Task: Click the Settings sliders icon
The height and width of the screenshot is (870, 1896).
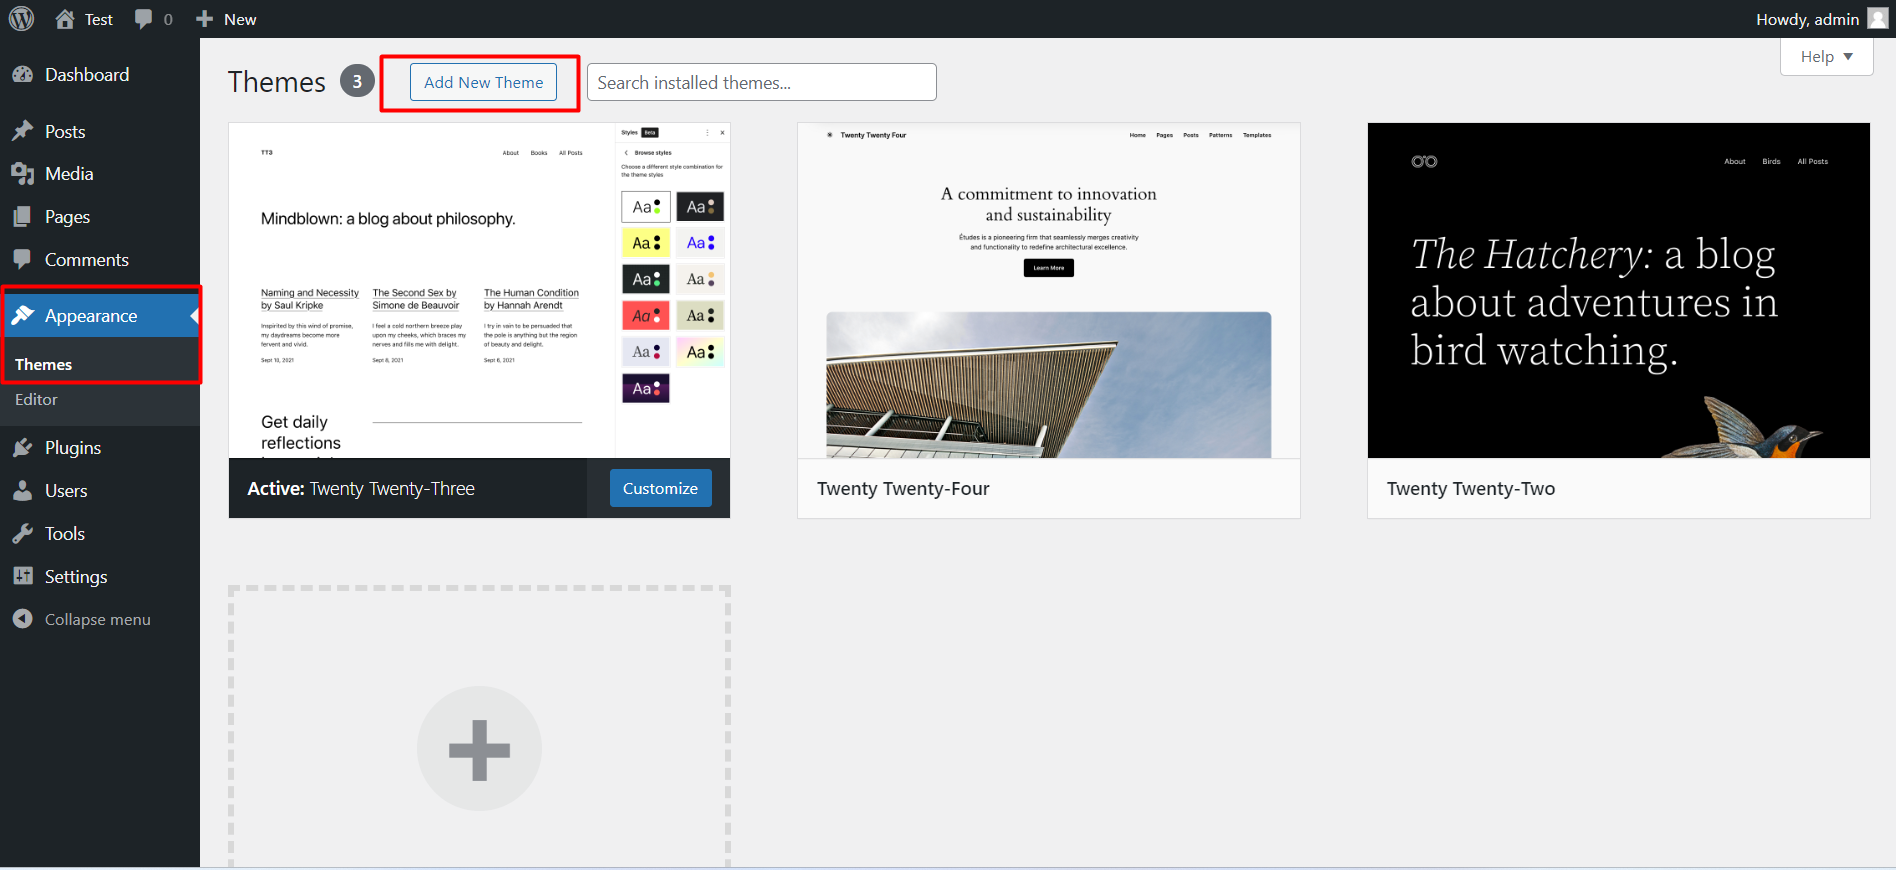Action: [22, 577]
